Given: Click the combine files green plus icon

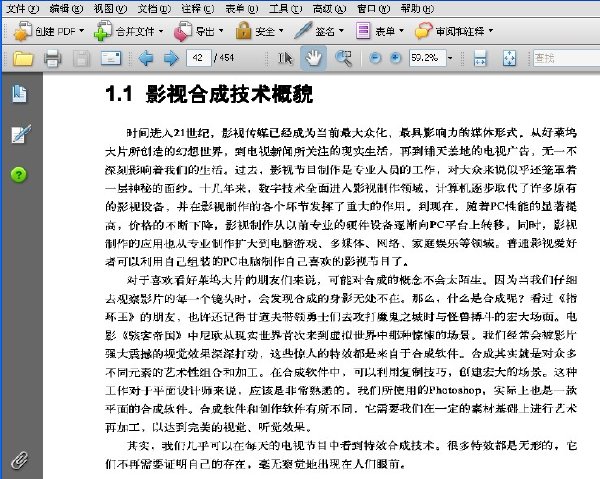Looking at the screenshot, I should click(x=103, y=31).
